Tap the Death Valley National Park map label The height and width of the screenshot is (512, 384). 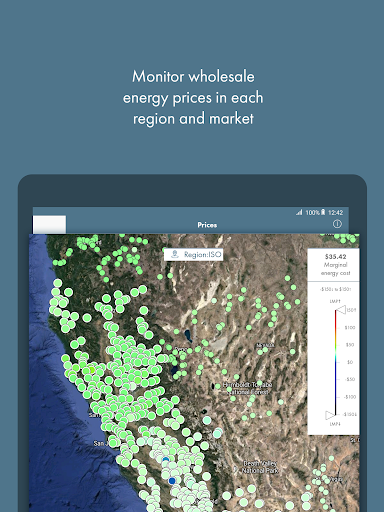click(x=260, y=467)
